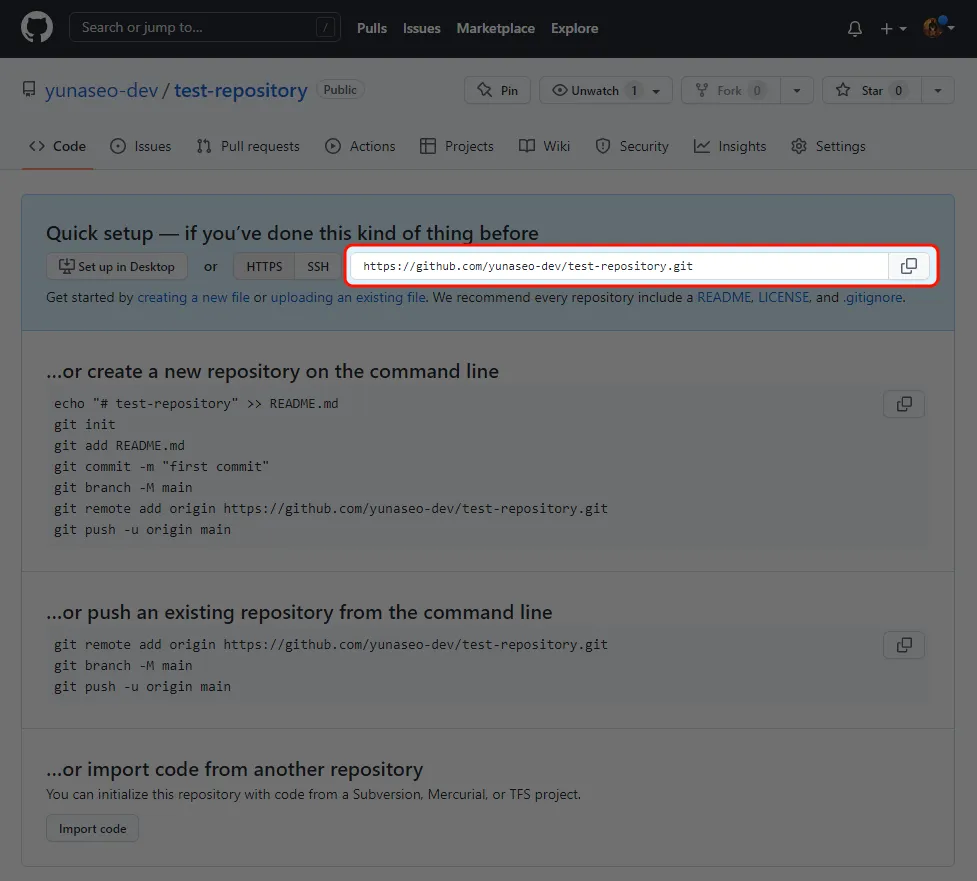Open Explore in top navigation
The height and width of the screenshot is (881, 977).
pyautogui.click(x=574, y=28)
